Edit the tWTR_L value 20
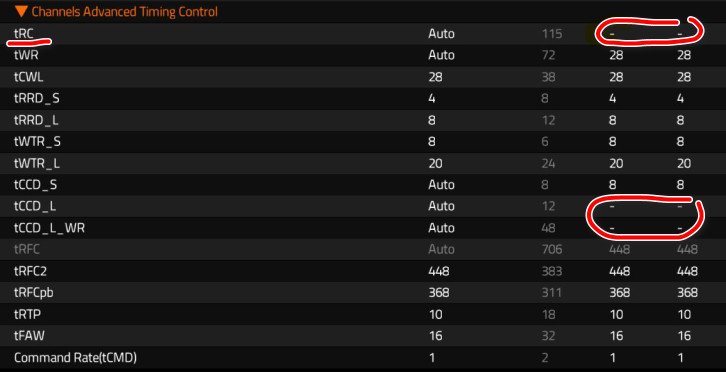Screen dimensions: 726x372 (x=435, y=164)
